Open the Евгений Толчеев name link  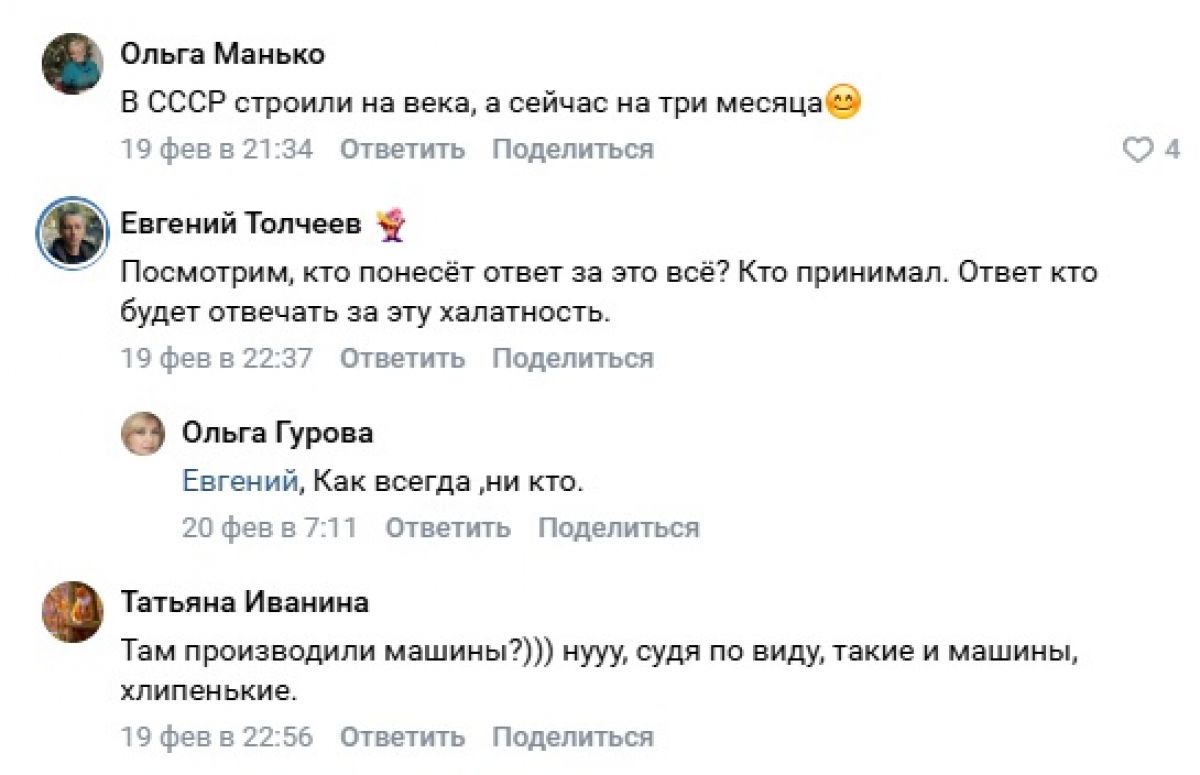[240, 225]
